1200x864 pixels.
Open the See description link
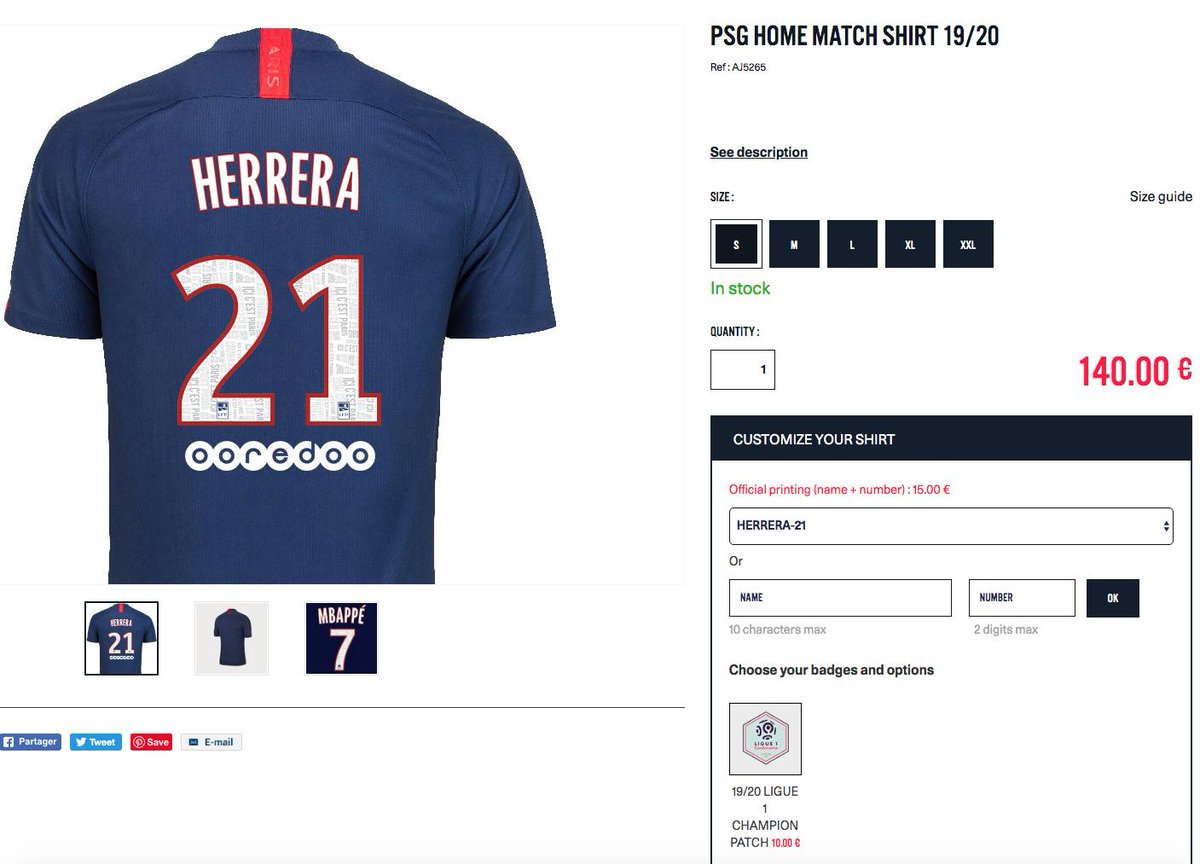pyautogui.click(x=759, y=152)
